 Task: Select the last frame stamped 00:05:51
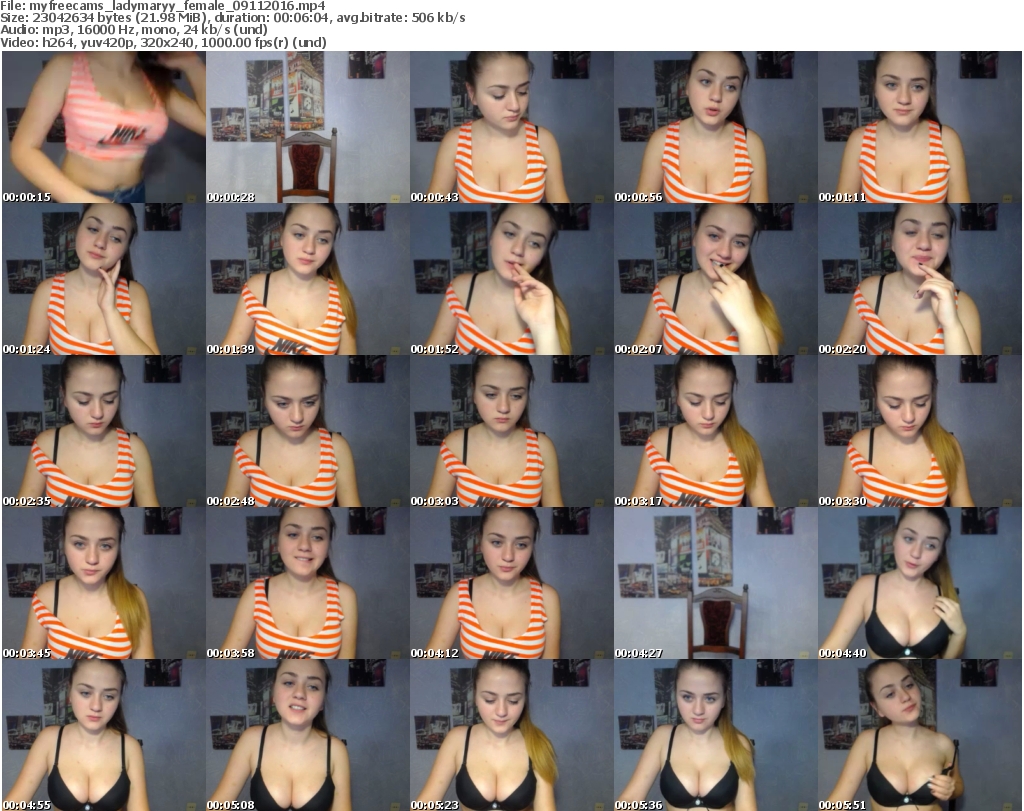pyautogui.click(x=920, y=735)
